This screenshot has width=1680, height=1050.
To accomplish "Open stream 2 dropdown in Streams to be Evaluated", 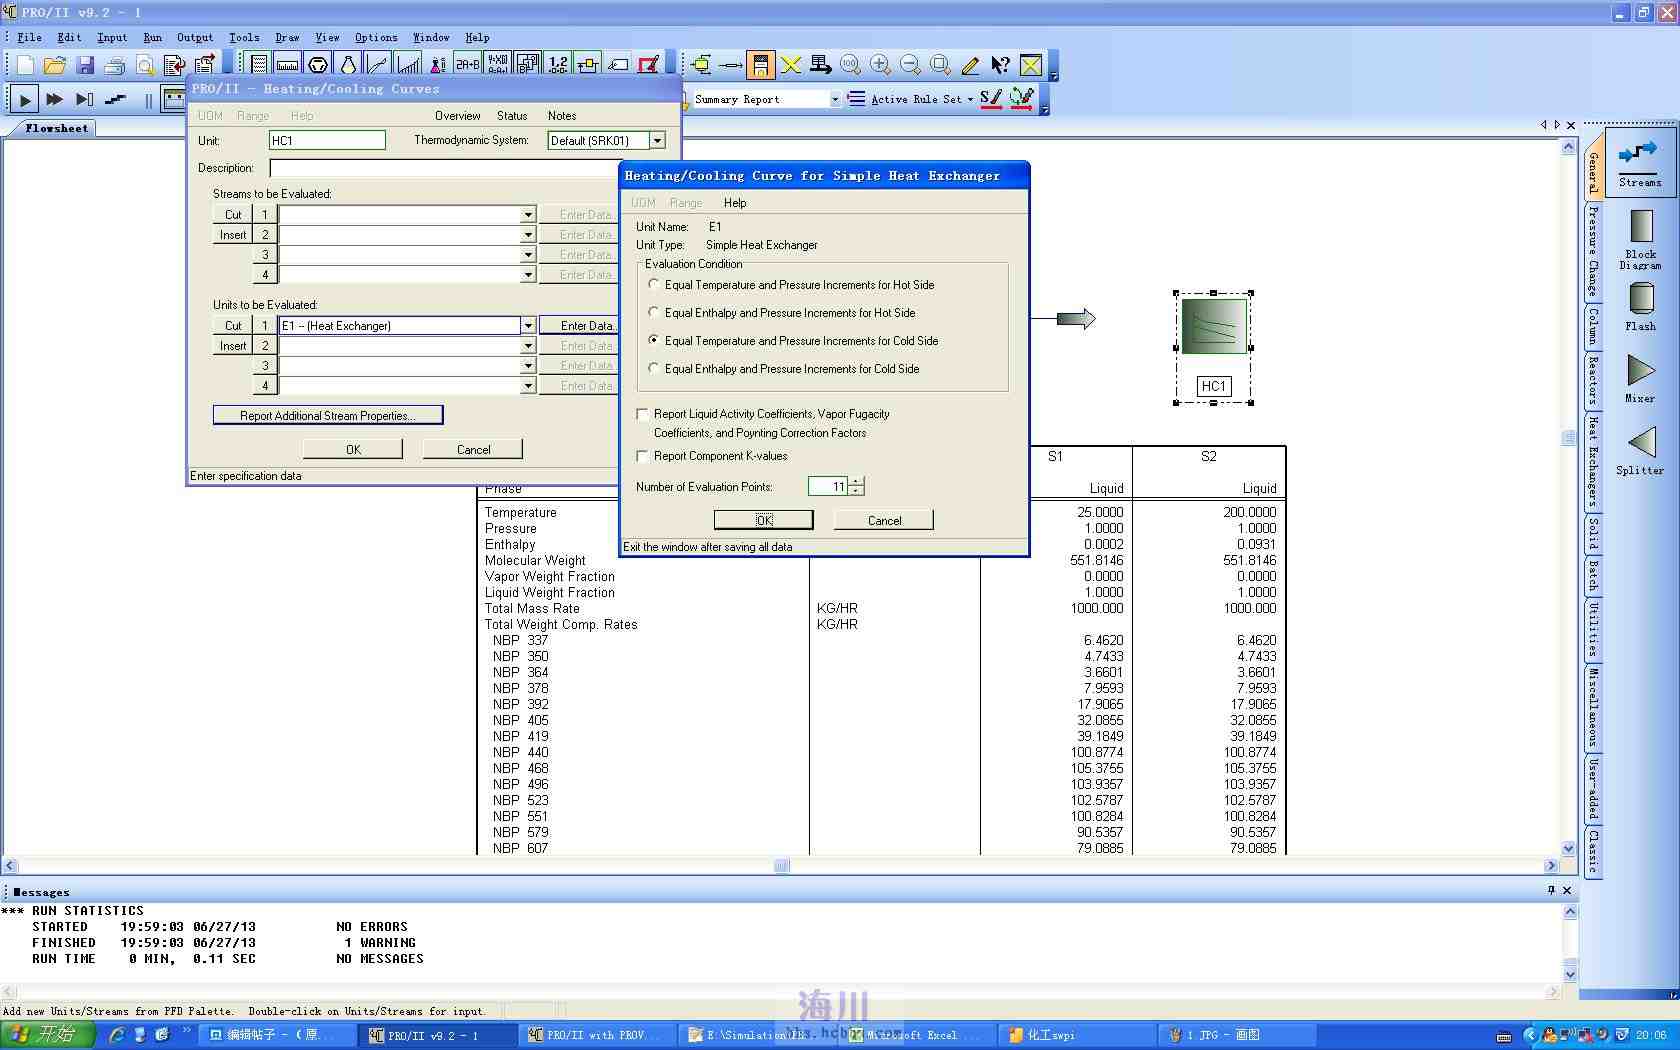I will (x=528, y=235).
